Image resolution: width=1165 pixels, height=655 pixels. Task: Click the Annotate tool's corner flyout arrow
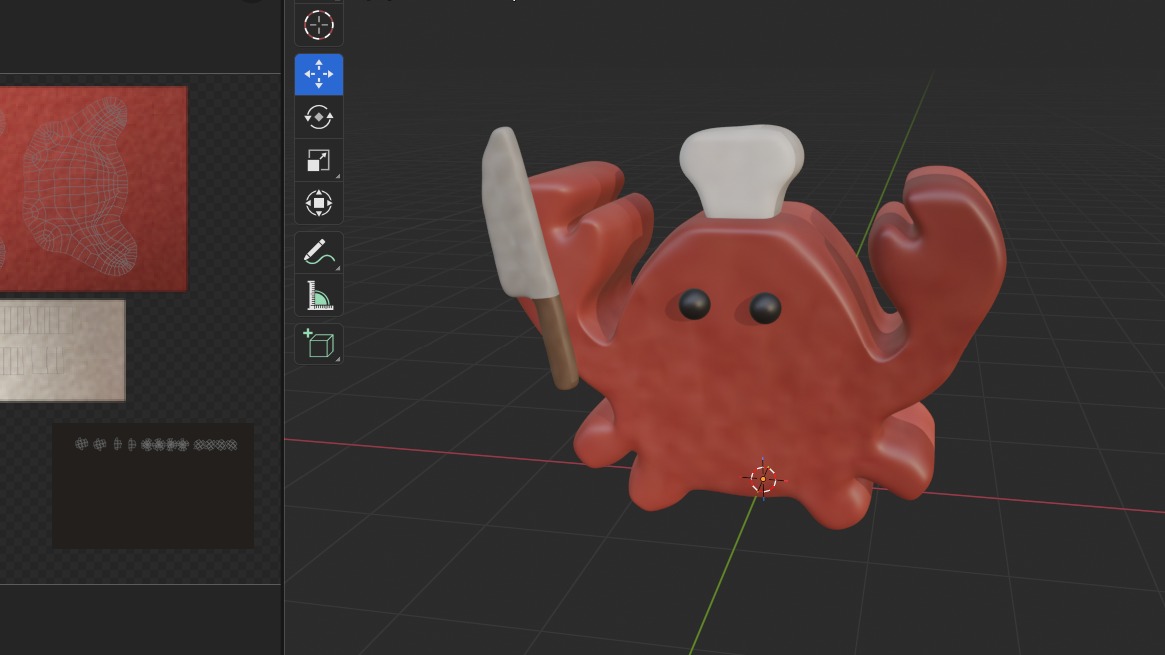338,268
